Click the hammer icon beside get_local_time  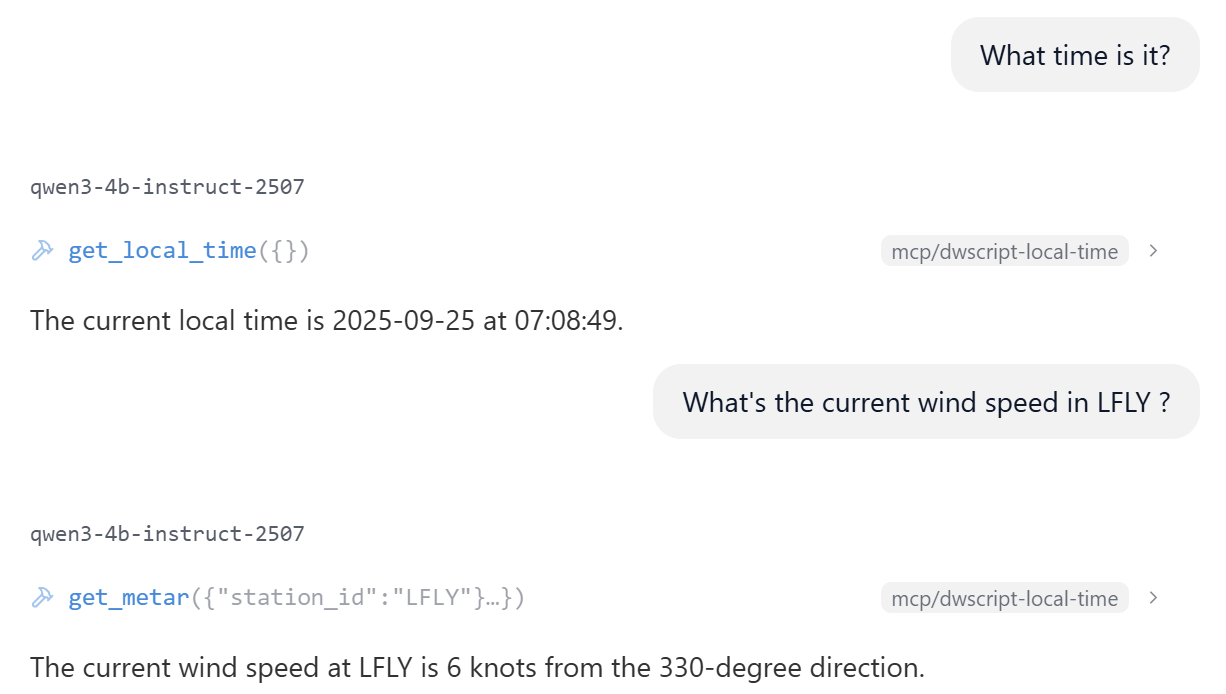pos(42,251)
